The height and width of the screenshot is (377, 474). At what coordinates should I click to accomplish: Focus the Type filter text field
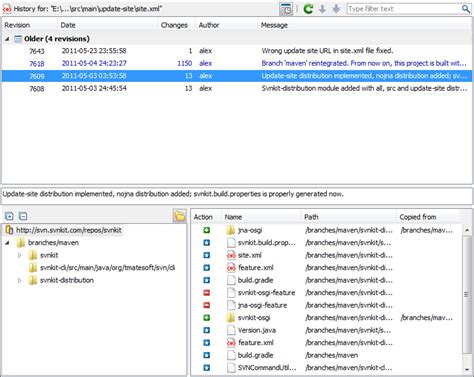403,9
